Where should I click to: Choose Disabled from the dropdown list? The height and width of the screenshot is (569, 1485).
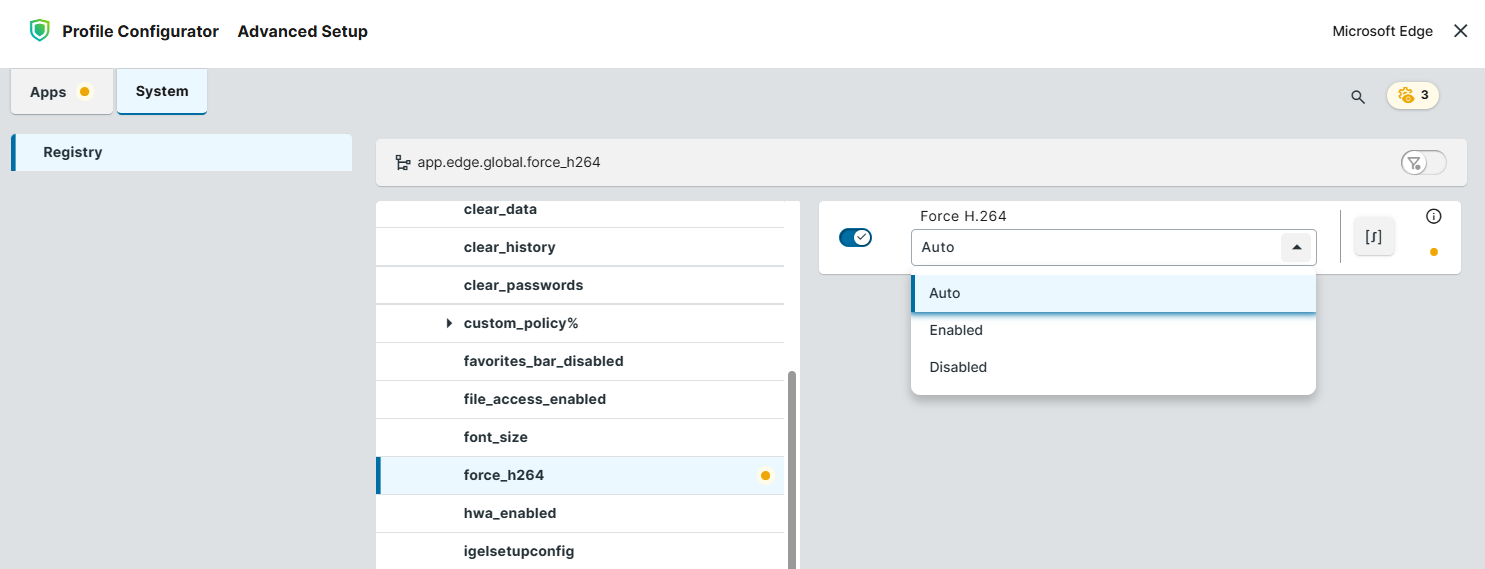coord(958,367)
